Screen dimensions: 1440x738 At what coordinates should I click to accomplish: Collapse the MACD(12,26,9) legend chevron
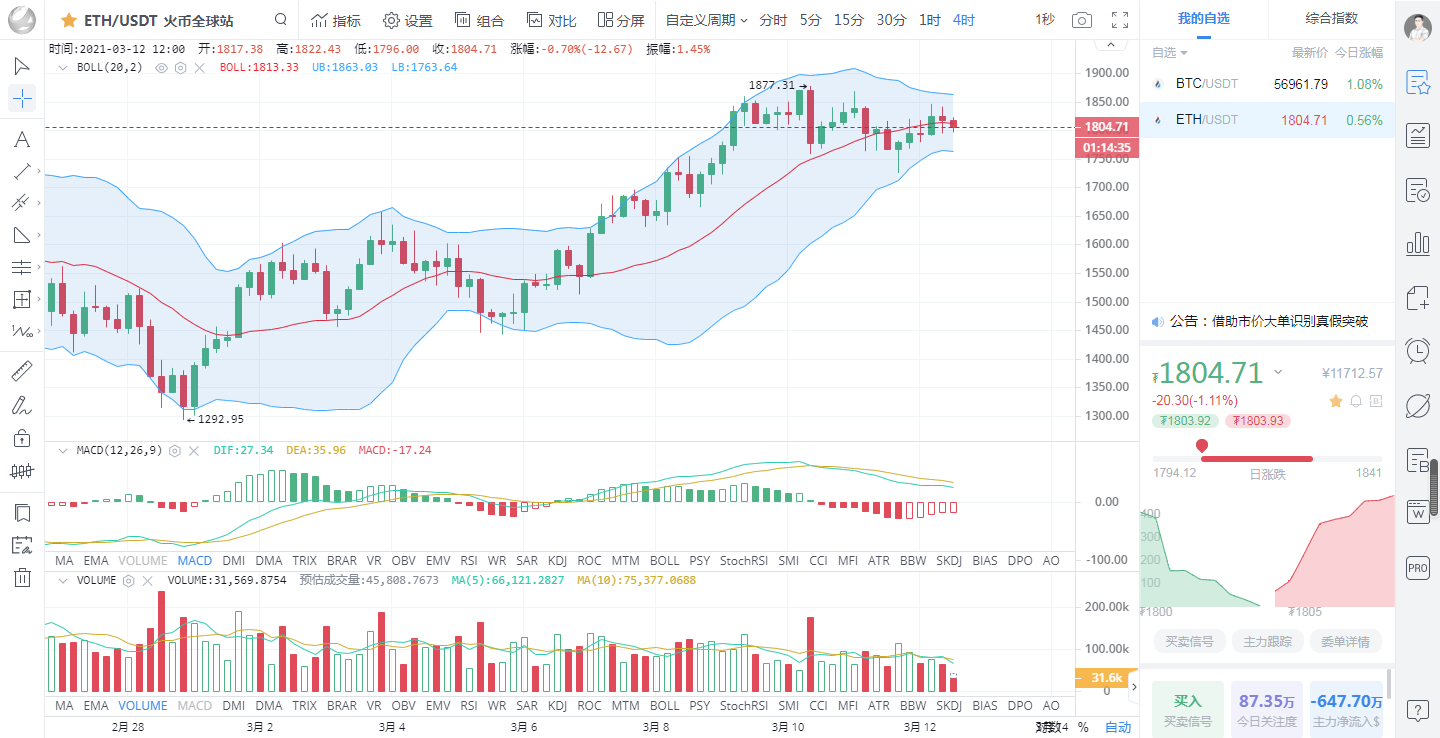(64, 450)
